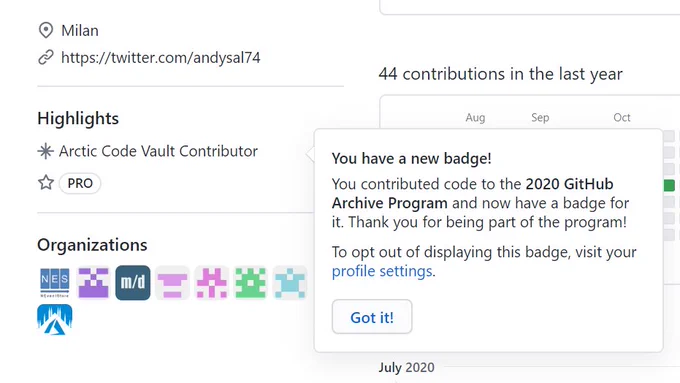This screenshot has width=680, height=383.
Task: Click the location pin icon beside Milan
Action: pyautogui.click(x=46, y=30)
